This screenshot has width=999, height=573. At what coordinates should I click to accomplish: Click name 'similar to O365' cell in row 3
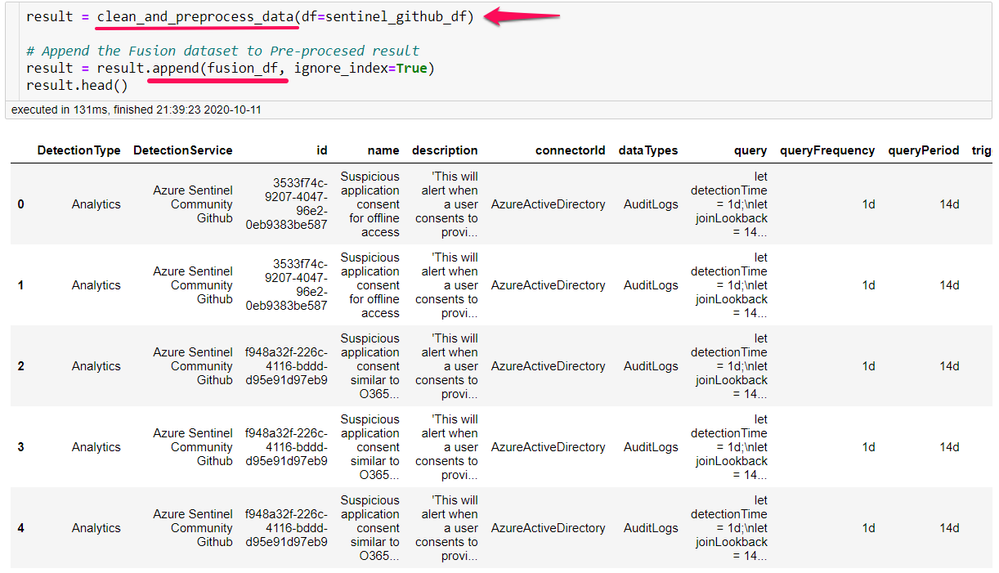(370, 447)
